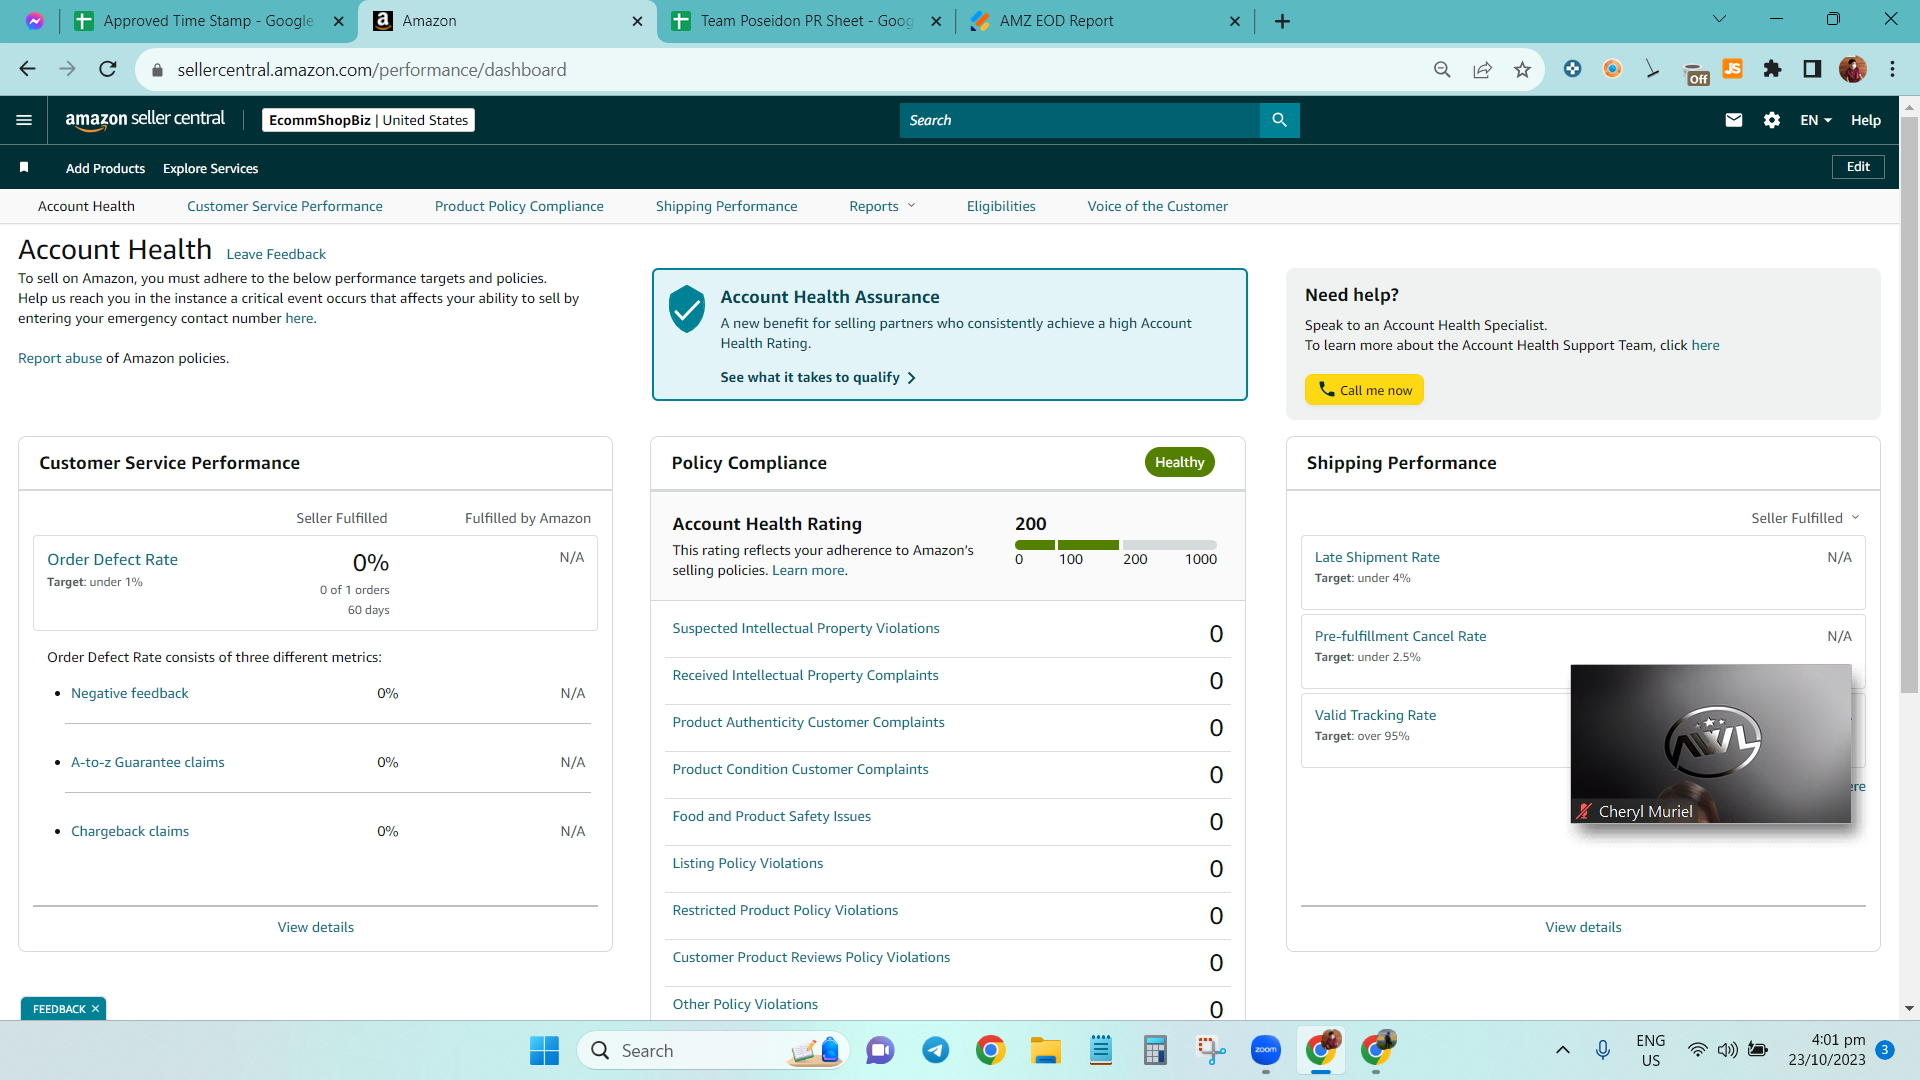Open the EcommShopBiz United States account switcher
The width and height of the screenshot is (1920, 1080).
pyautogui.click(x=368, y=120)
